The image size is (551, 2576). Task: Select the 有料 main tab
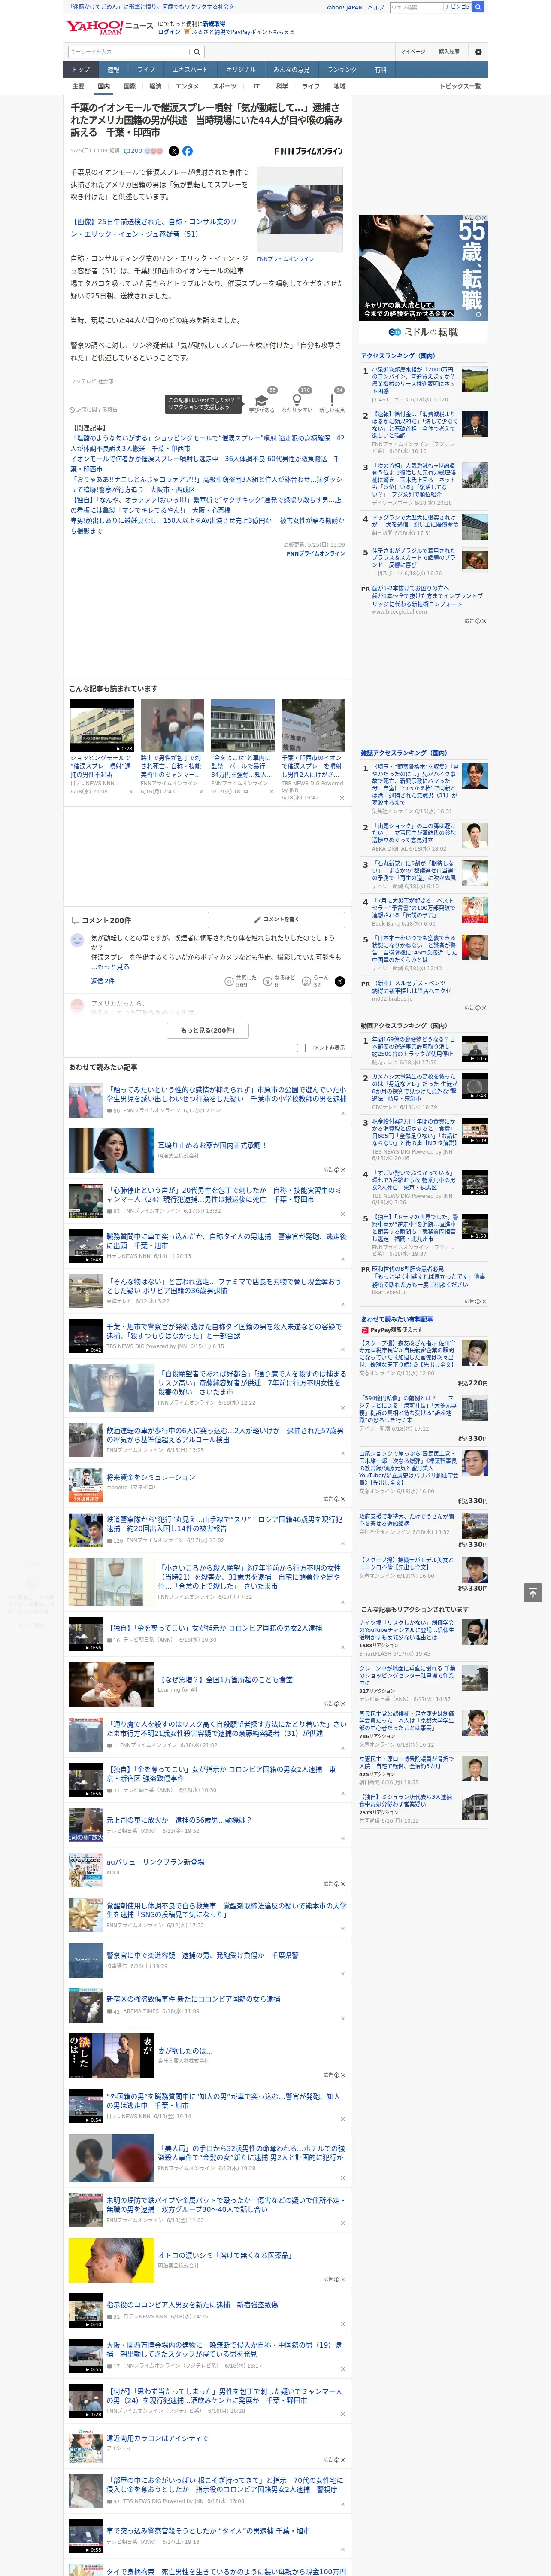pyautogui.click(x=381, y=69)
